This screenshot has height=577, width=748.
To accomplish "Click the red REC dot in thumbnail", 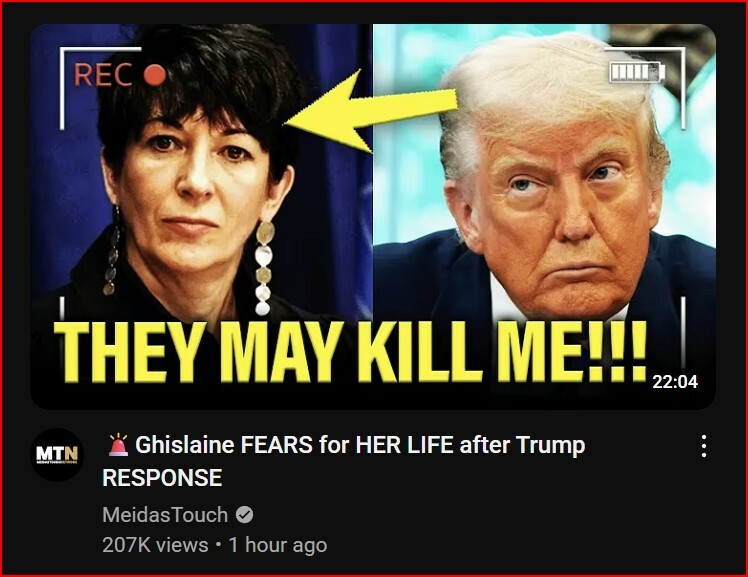I will coord(155,74).
